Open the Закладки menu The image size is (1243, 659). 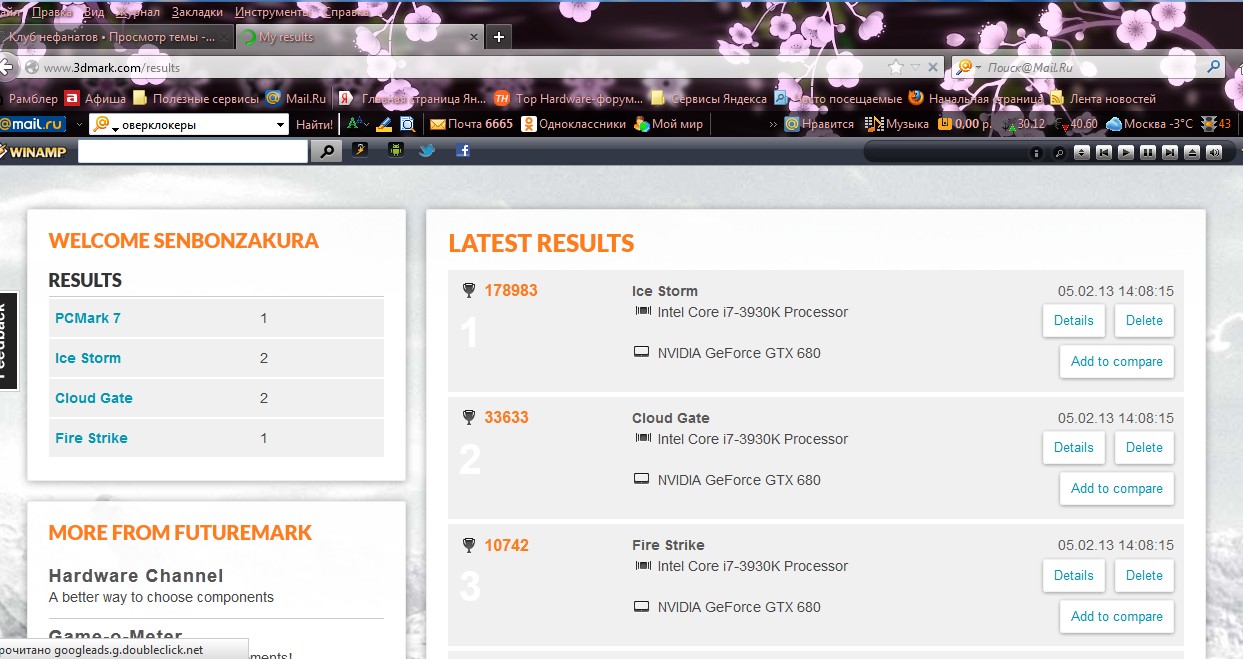(197, 12)
